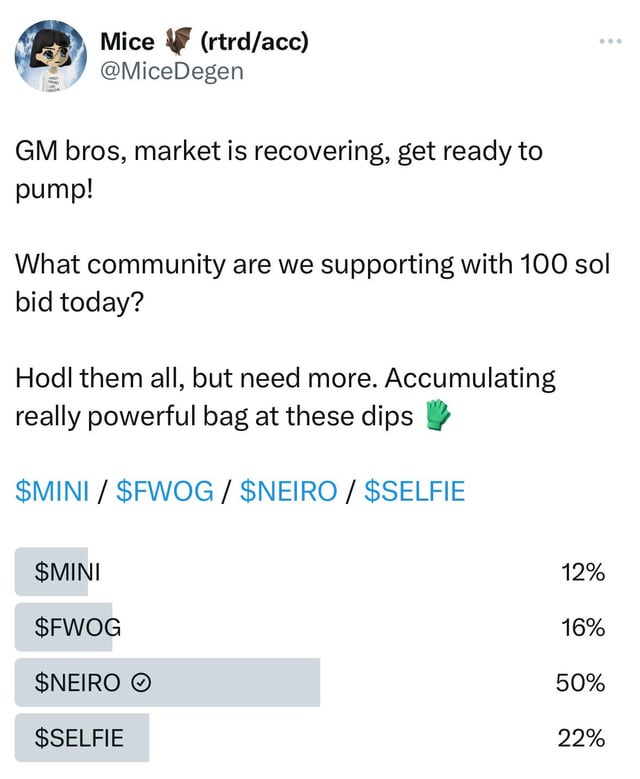Click the 16% poll result
This screenshot has width=640, height=779.
click(583, 628)
